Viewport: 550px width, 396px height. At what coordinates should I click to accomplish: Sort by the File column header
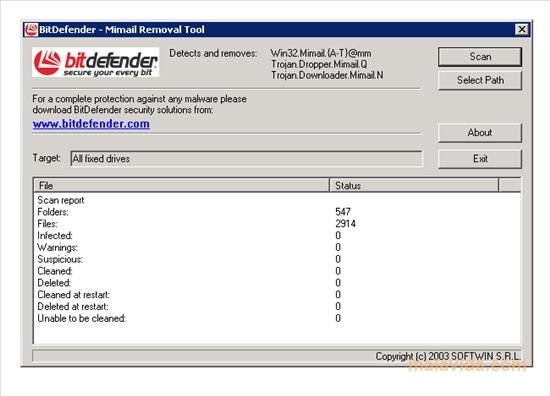(182, 185)
